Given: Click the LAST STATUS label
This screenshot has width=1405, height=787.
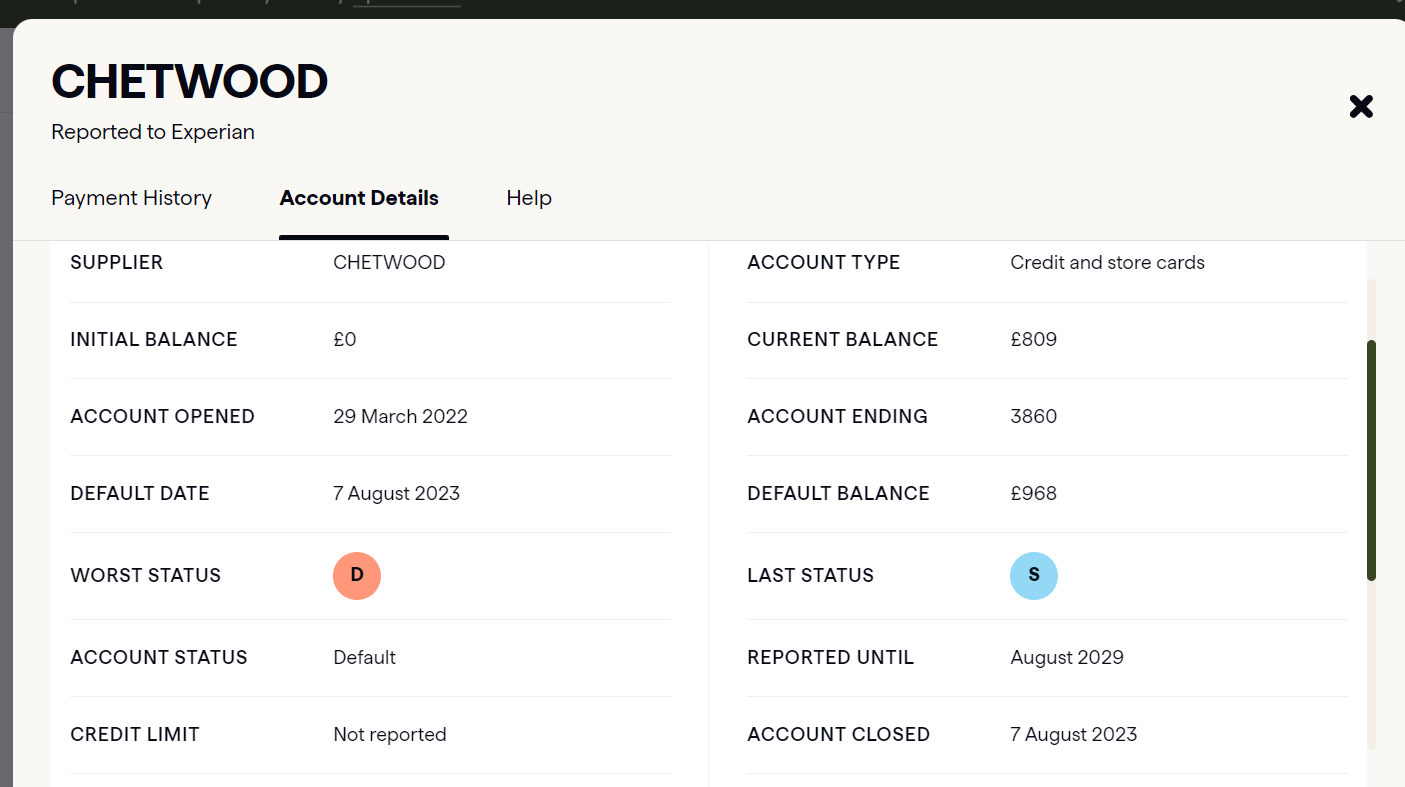Looking at the screenshot, I should click(x=811, y=576).
